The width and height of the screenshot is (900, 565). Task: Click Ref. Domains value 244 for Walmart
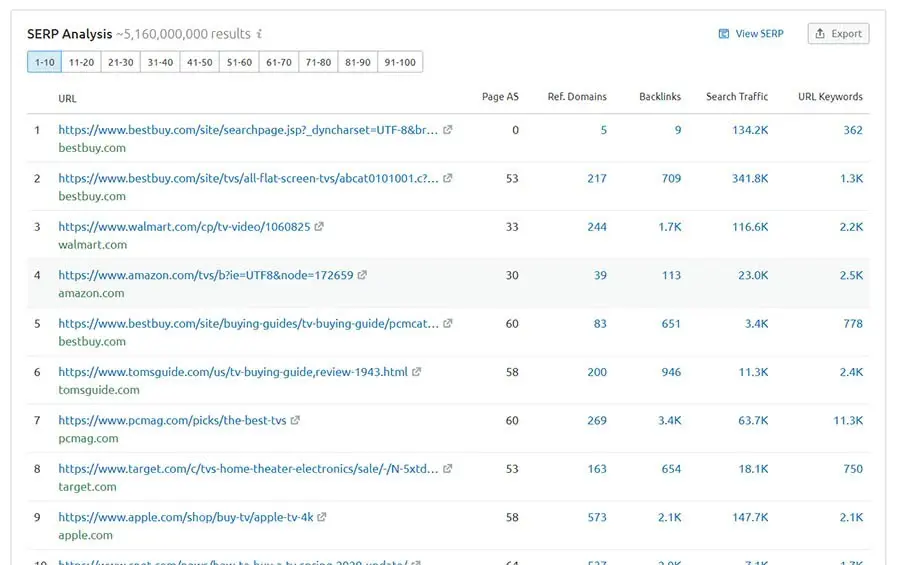[597, 227]
